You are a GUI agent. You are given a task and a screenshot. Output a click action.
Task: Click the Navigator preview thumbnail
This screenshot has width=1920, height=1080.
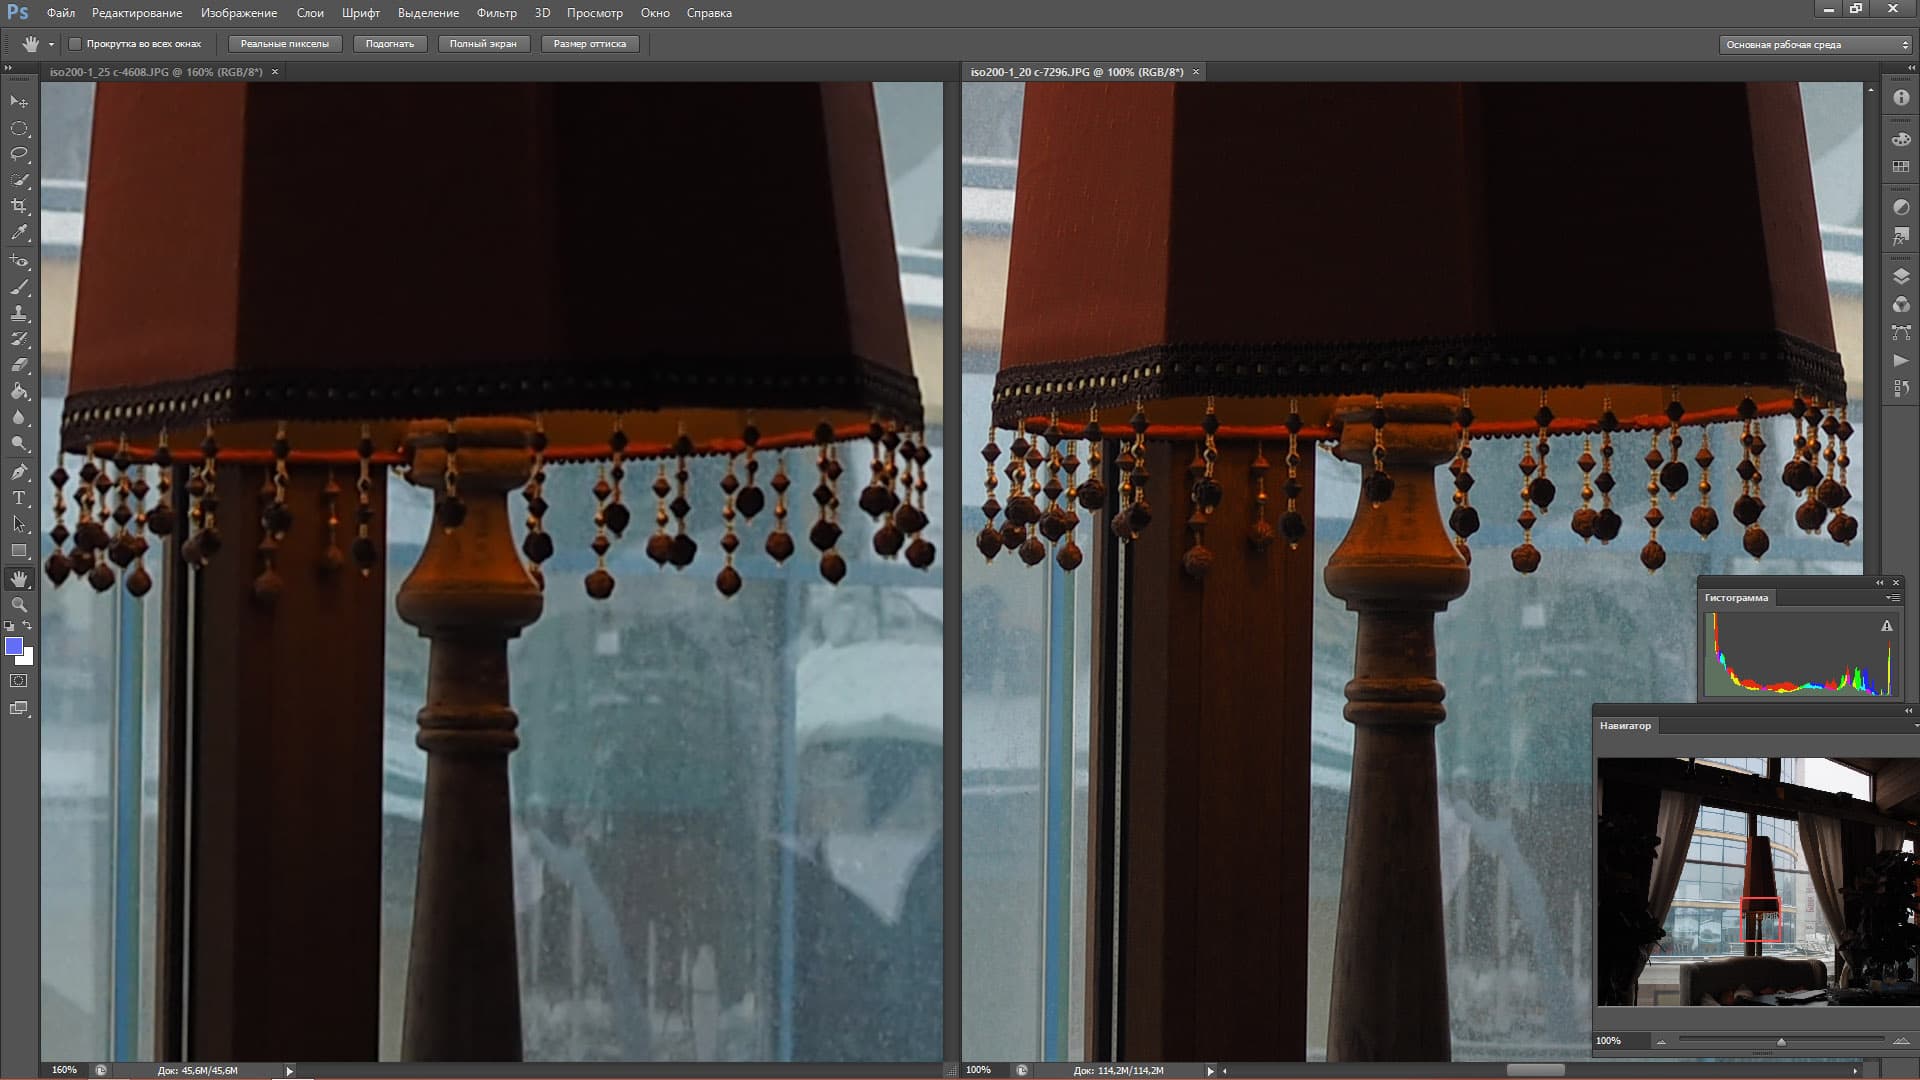pos(1757,881)
